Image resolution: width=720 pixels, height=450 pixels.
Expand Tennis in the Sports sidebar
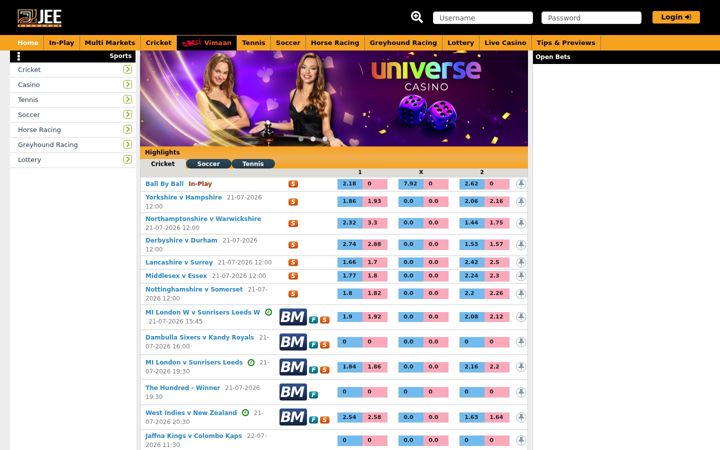(x=127, y=99)
